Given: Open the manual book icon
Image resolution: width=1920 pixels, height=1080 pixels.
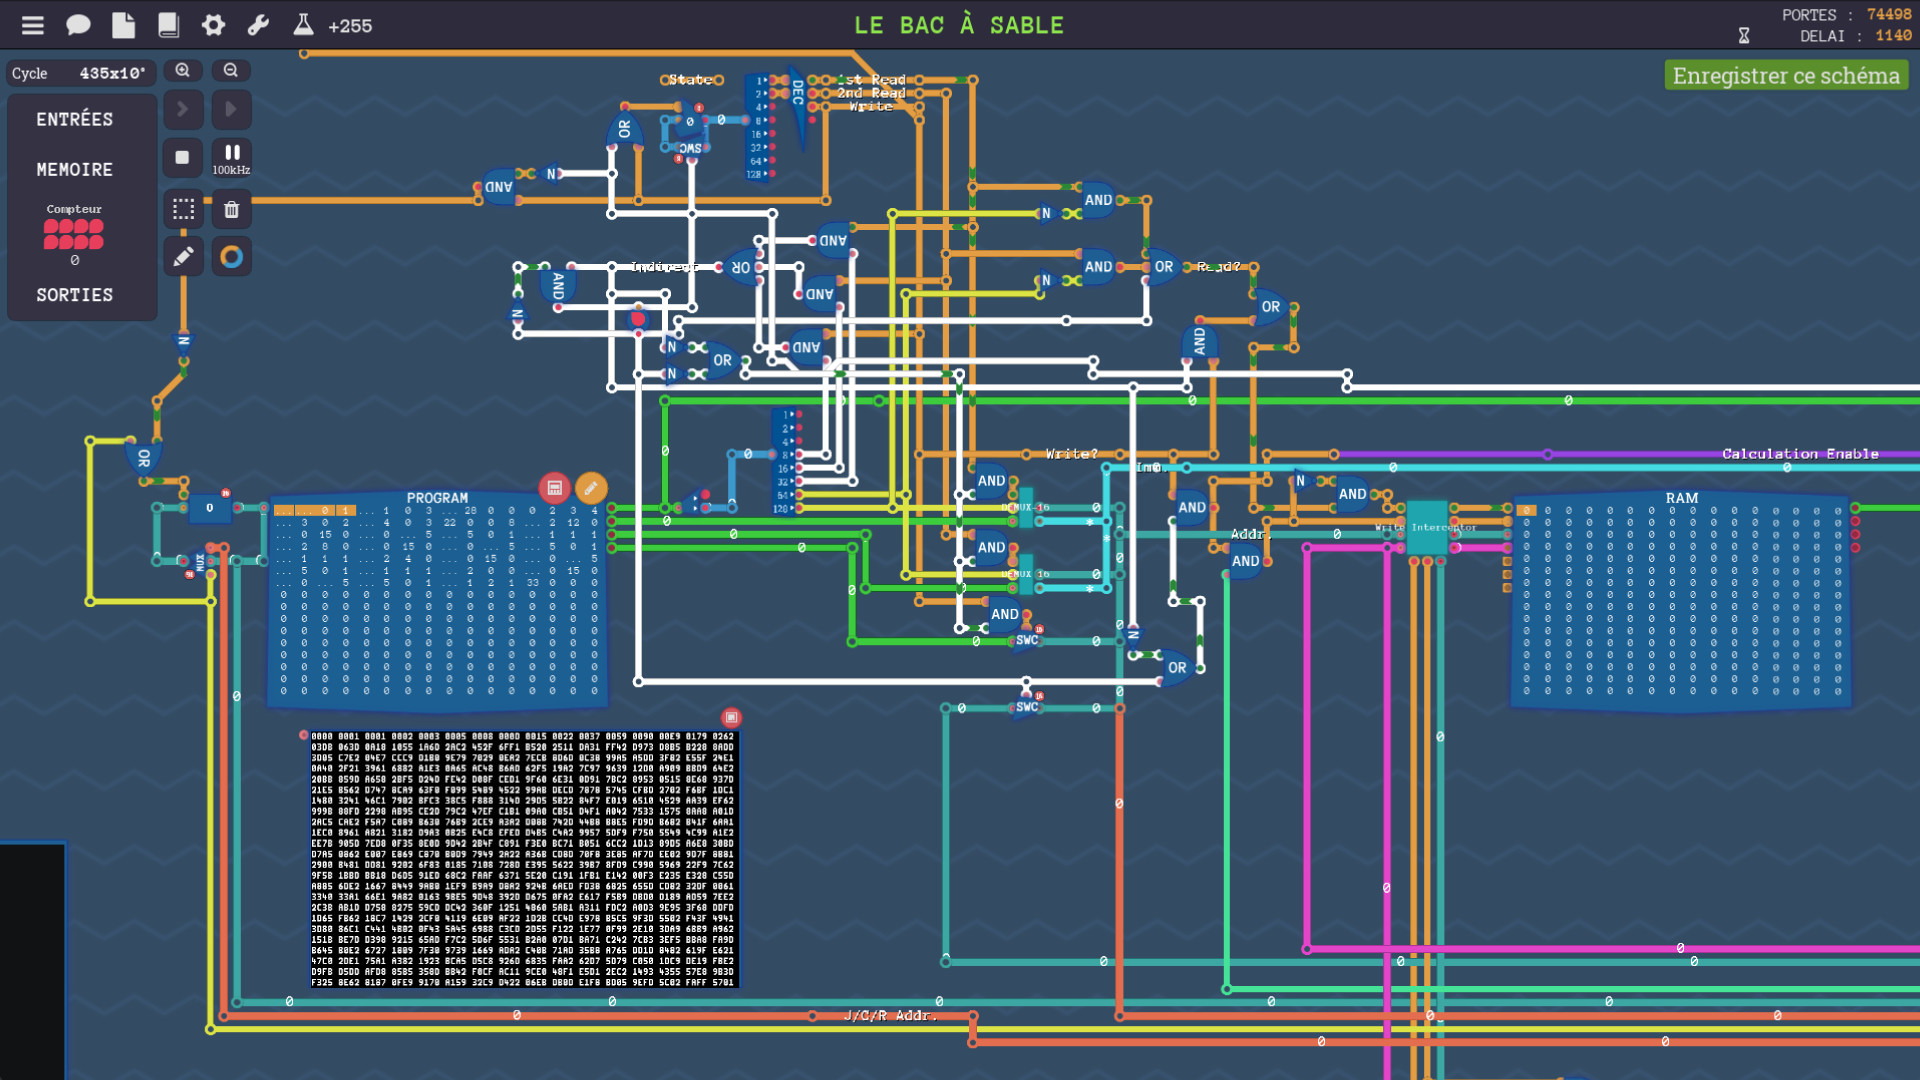Looking at the screenshot, I should (x=168, y=25).
